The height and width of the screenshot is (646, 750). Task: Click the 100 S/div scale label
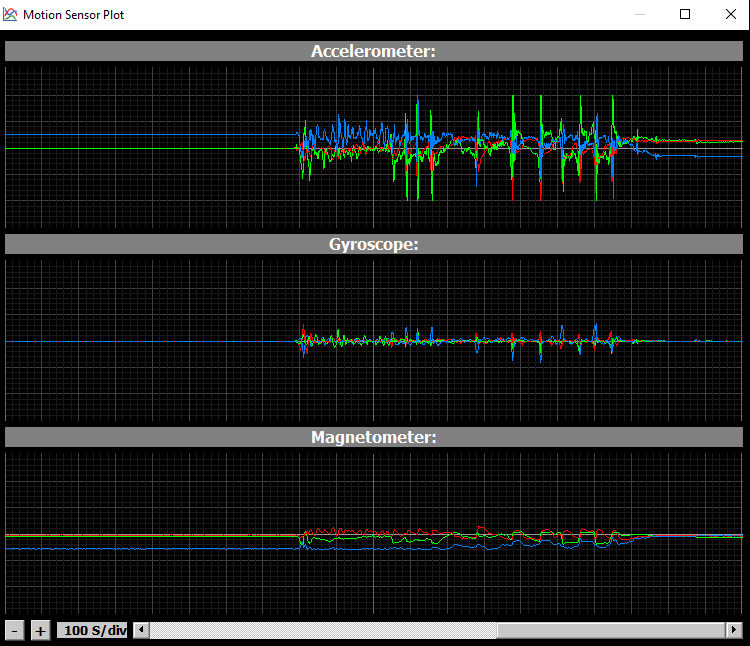[x=93, y=630]
